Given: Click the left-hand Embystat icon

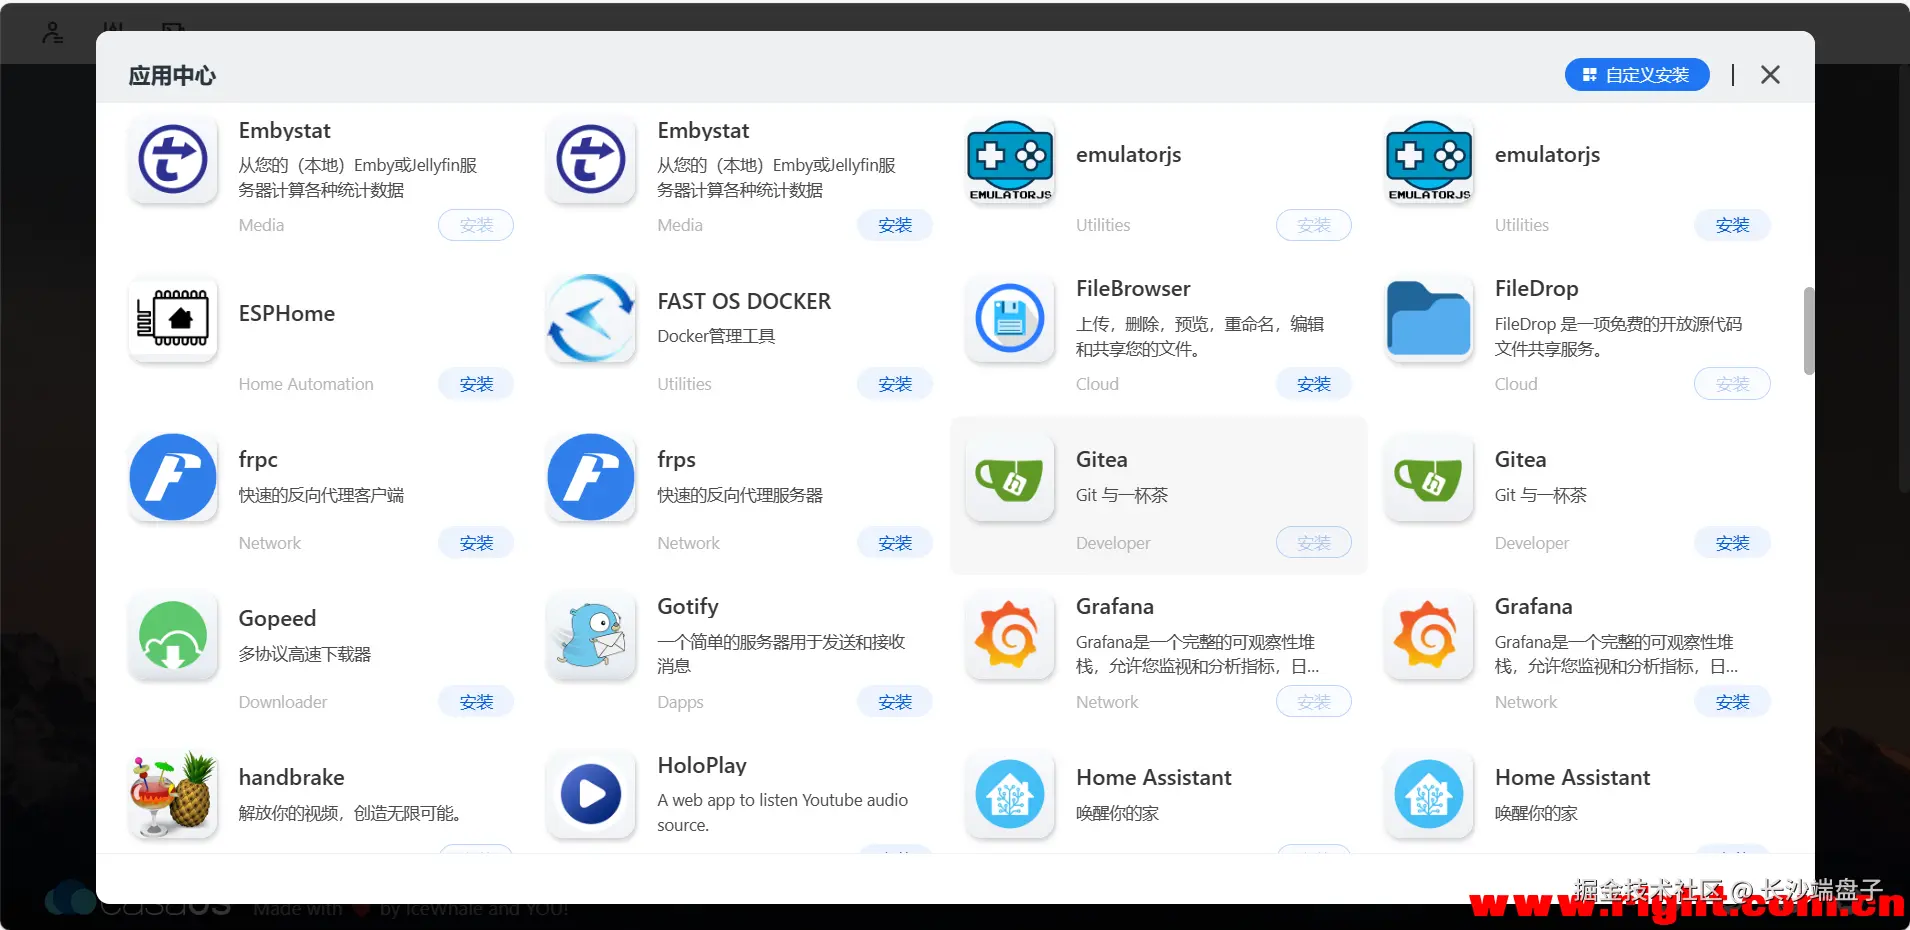Looking at the screenshot, I should [173, 159].
